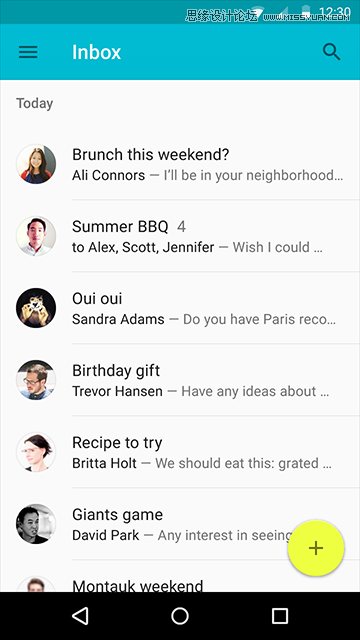Tap the Inbox title in app bar

96,52
